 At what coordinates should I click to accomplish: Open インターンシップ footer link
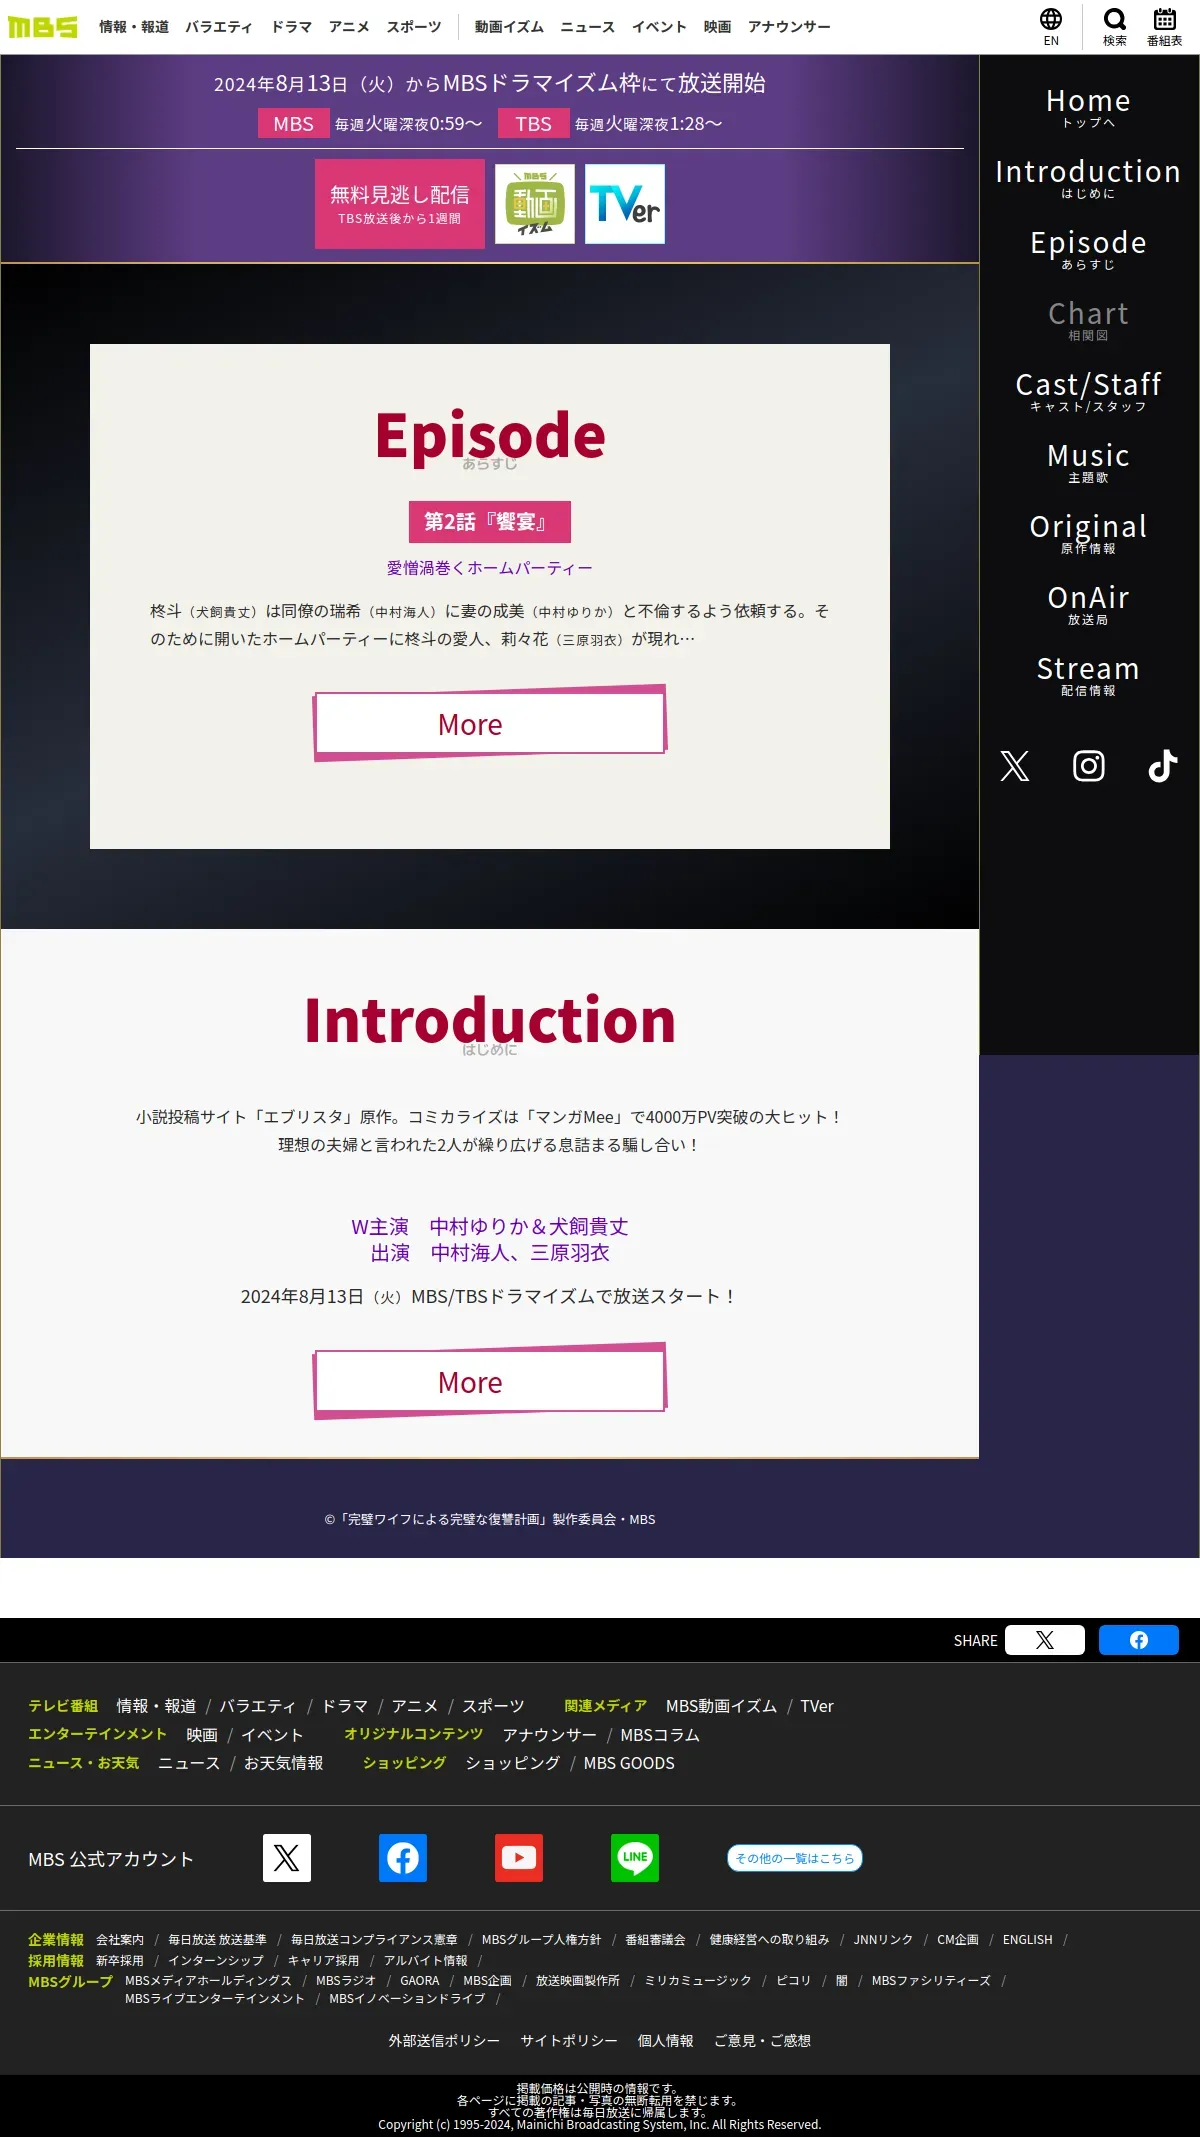(216, 1960)
